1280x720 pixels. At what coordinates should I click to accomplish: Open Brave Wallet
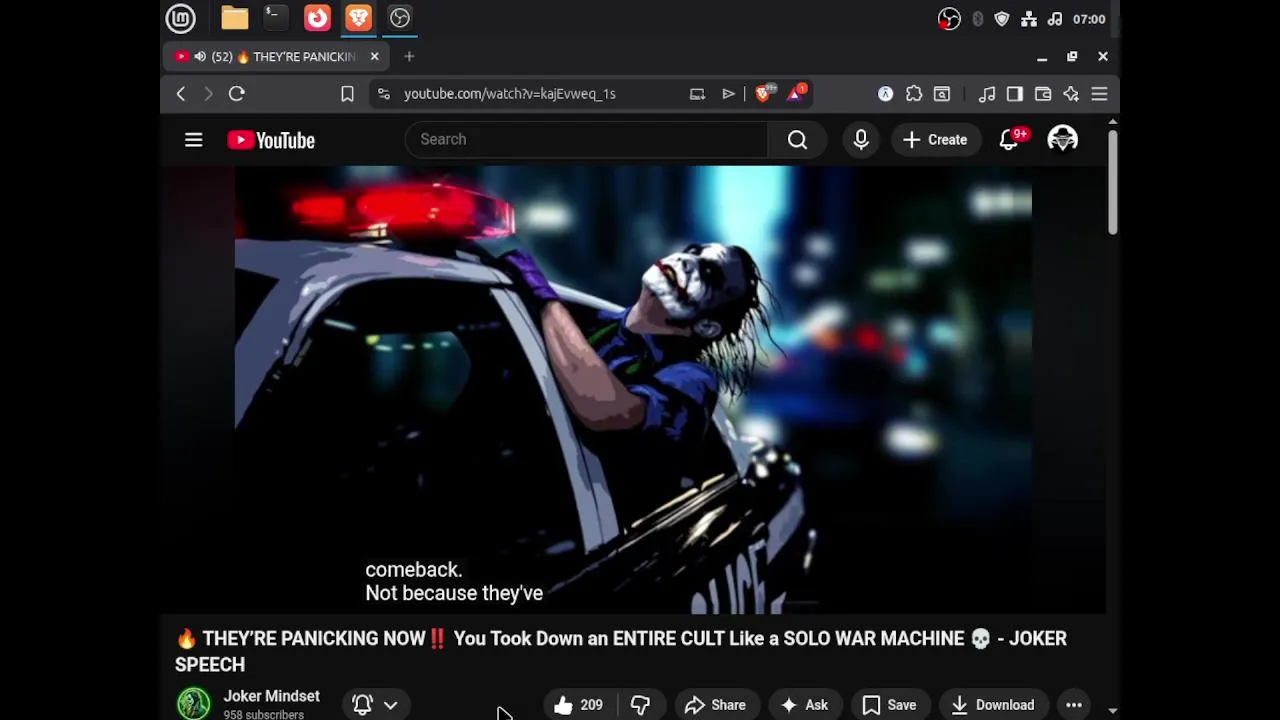click(x=1043, y=94)
